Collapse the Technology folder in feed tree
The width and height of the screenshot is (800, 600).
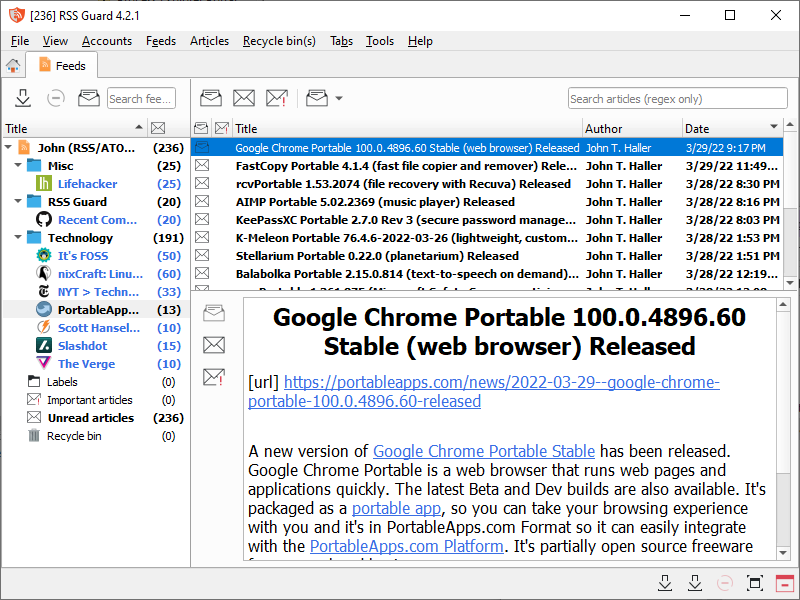point(18,238)
